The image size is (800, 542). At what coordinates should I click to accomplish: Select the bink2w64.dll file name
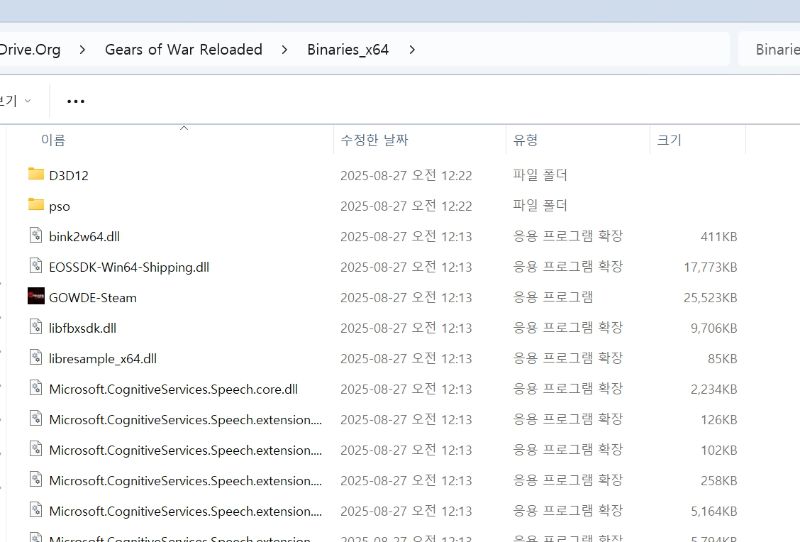click(x=84, y=236)
